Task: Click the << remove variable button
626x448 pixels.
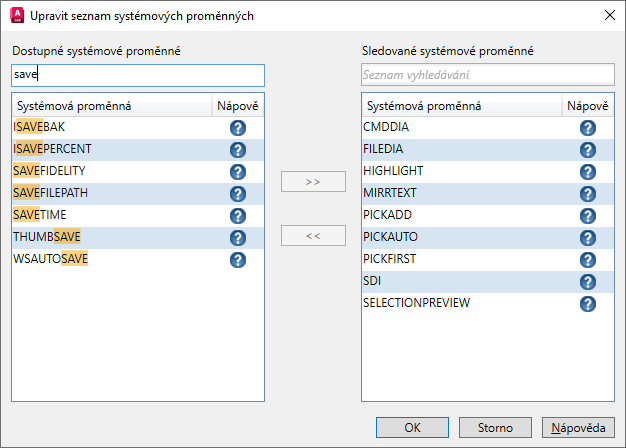Action: [313, 236]
